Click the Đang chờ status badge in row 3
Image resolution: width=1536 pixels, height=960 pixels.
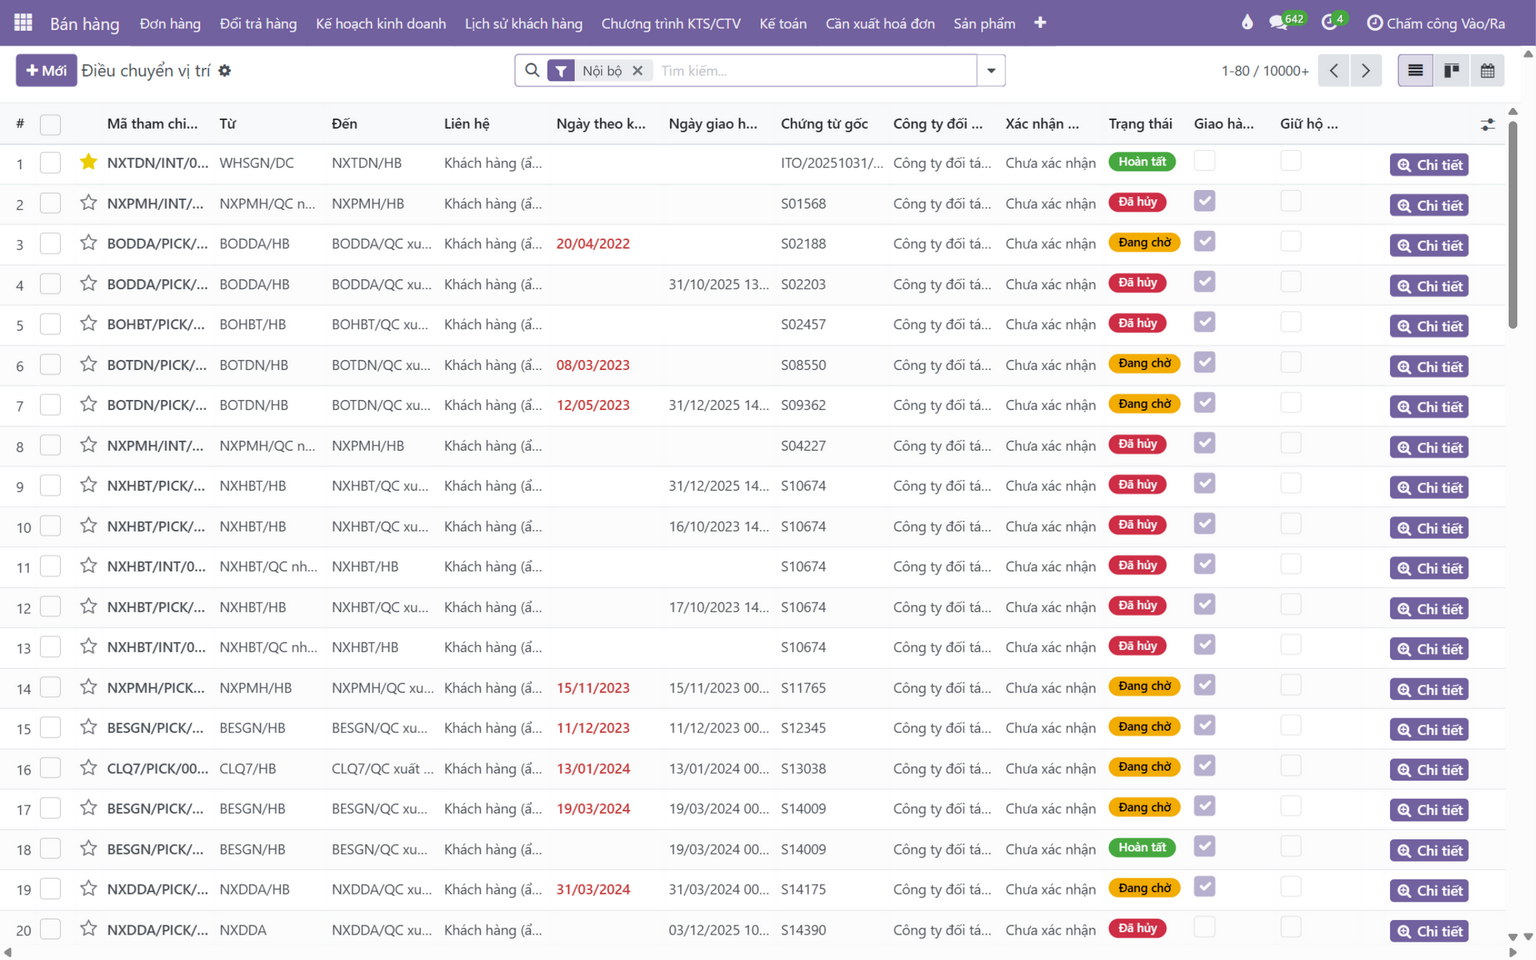point(1144,243)
